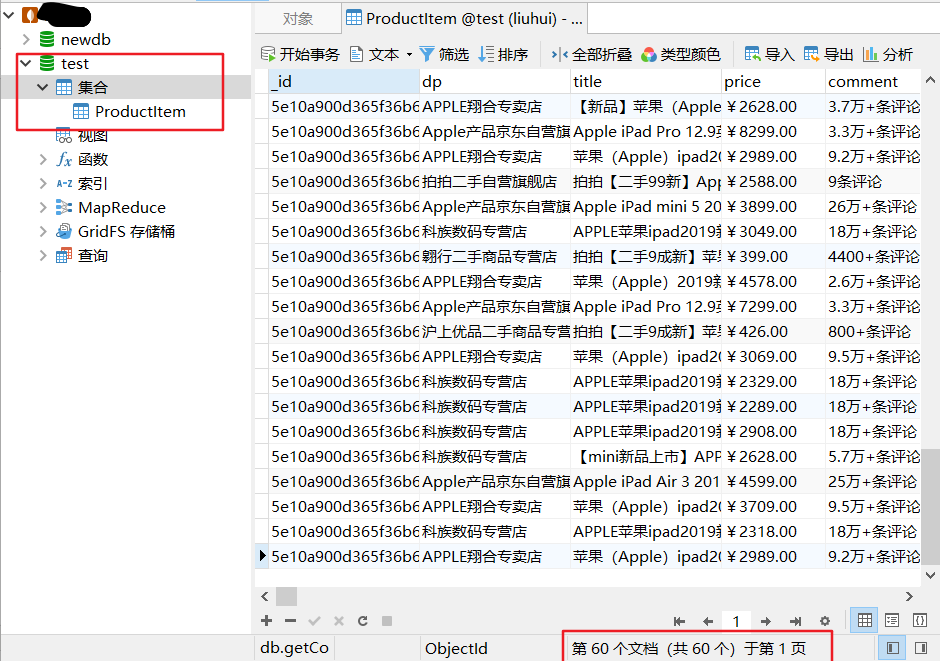The width and height of the screenshot is (940, 661).
Task: Open pagination settings gear icon
Action: [x=825, y=621]
